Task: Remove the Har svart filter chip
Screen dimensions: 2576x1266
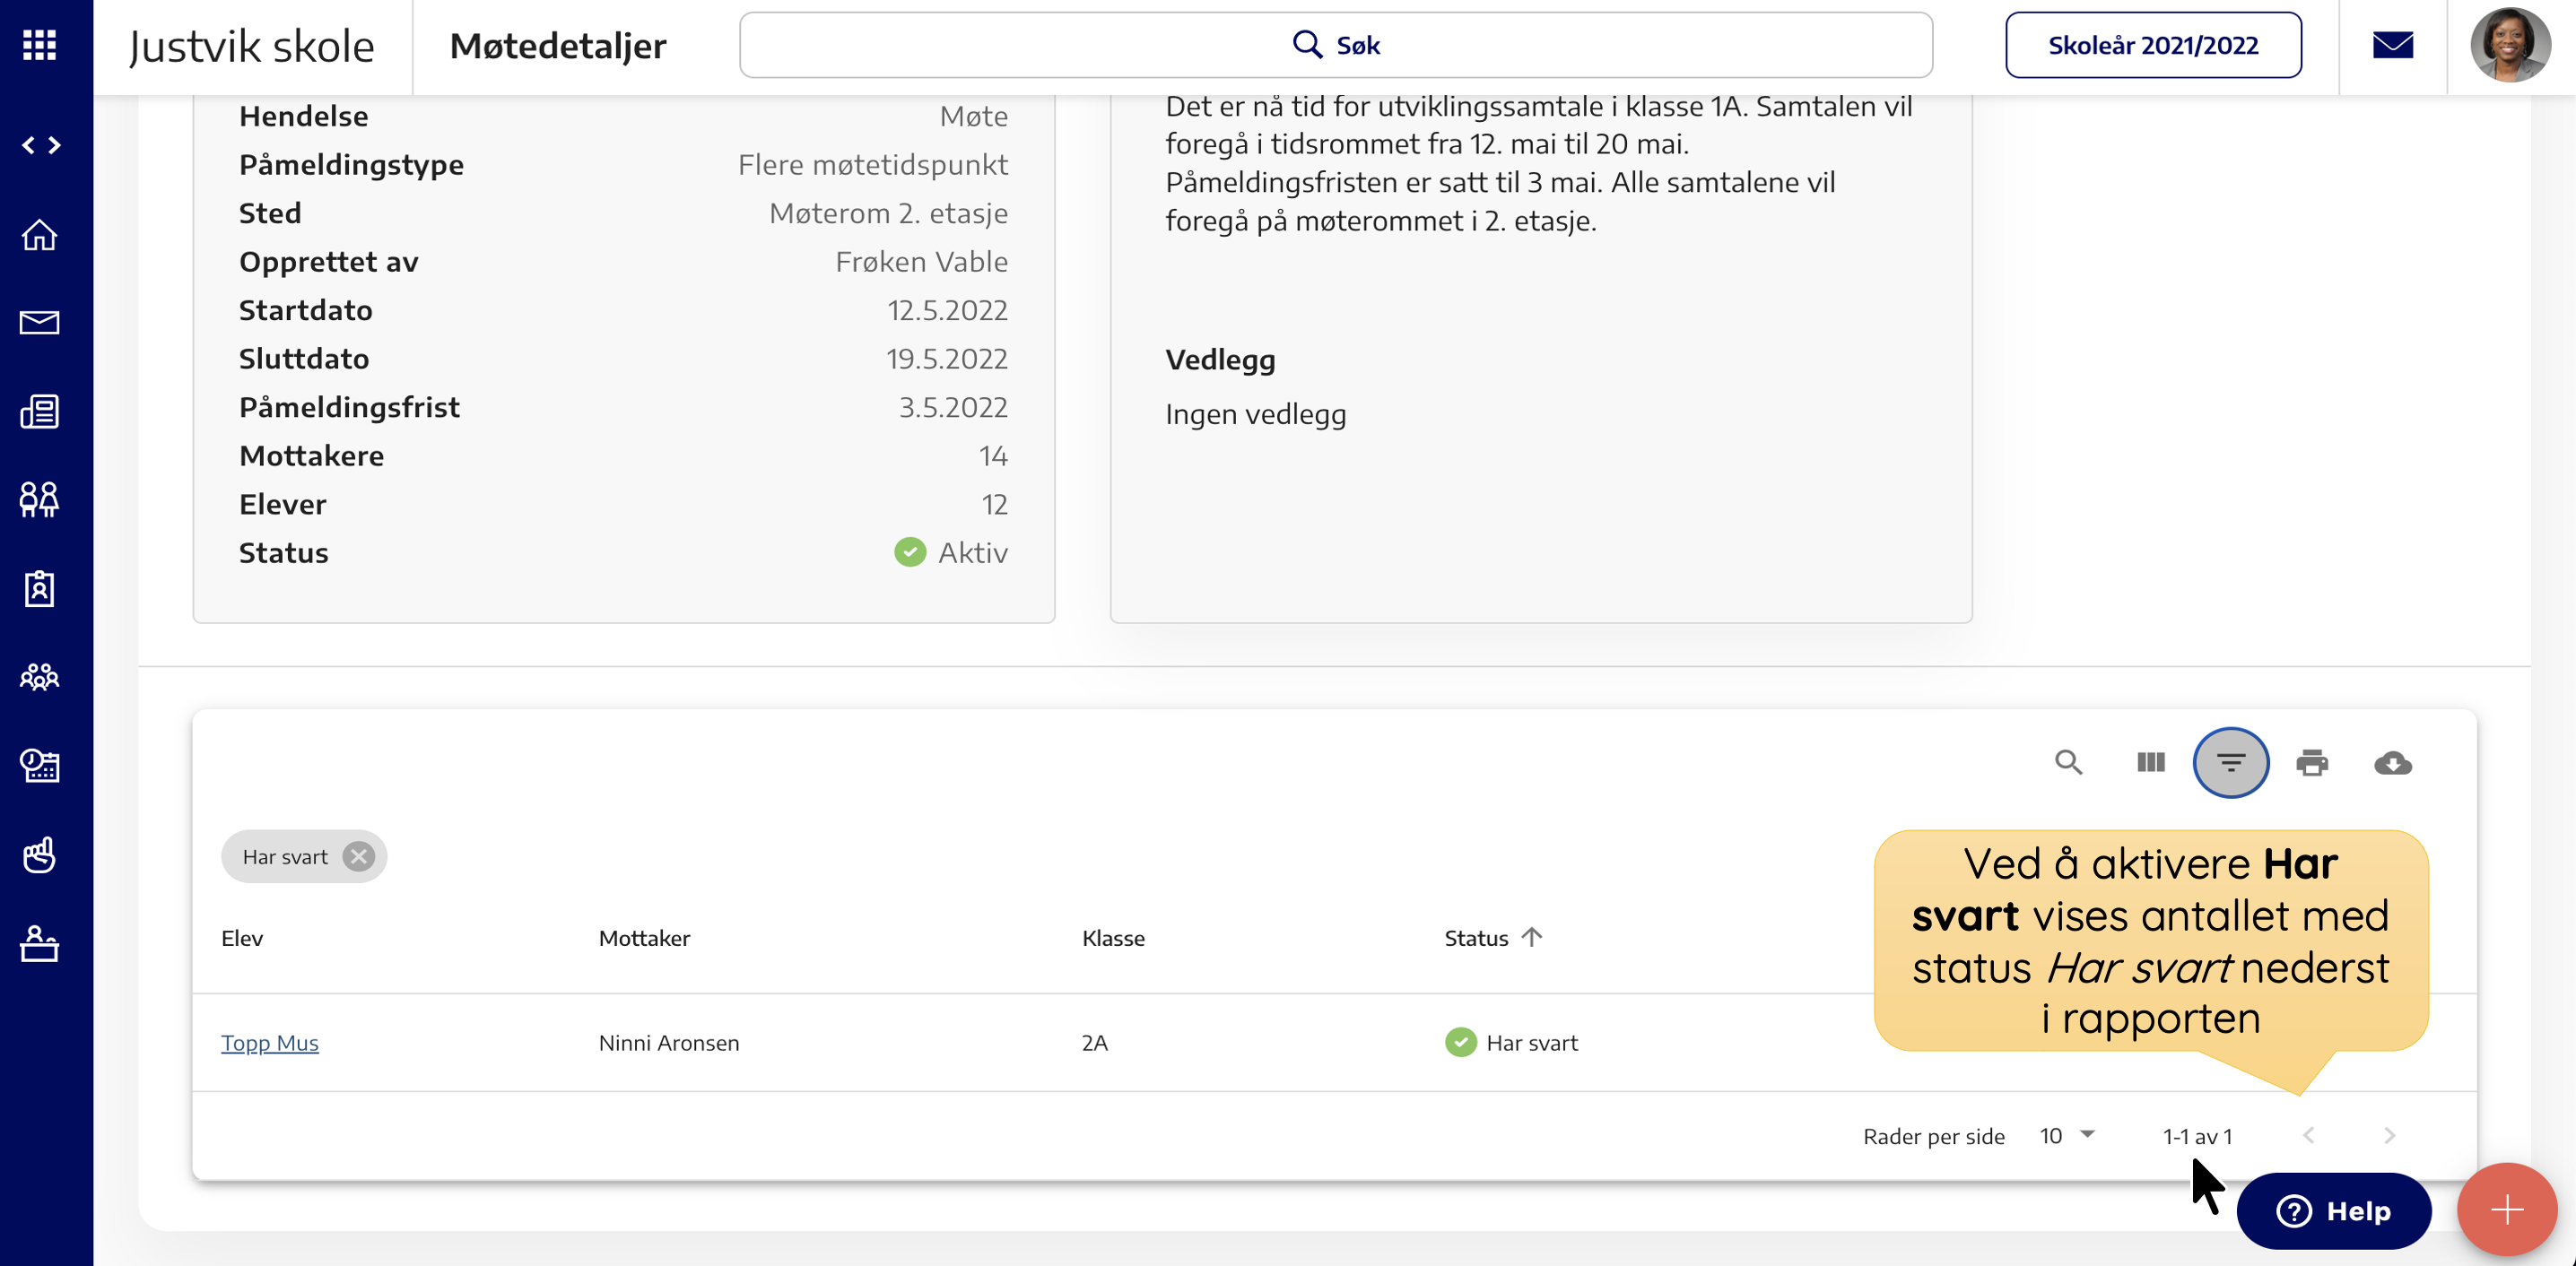Action: click(358, 856)
